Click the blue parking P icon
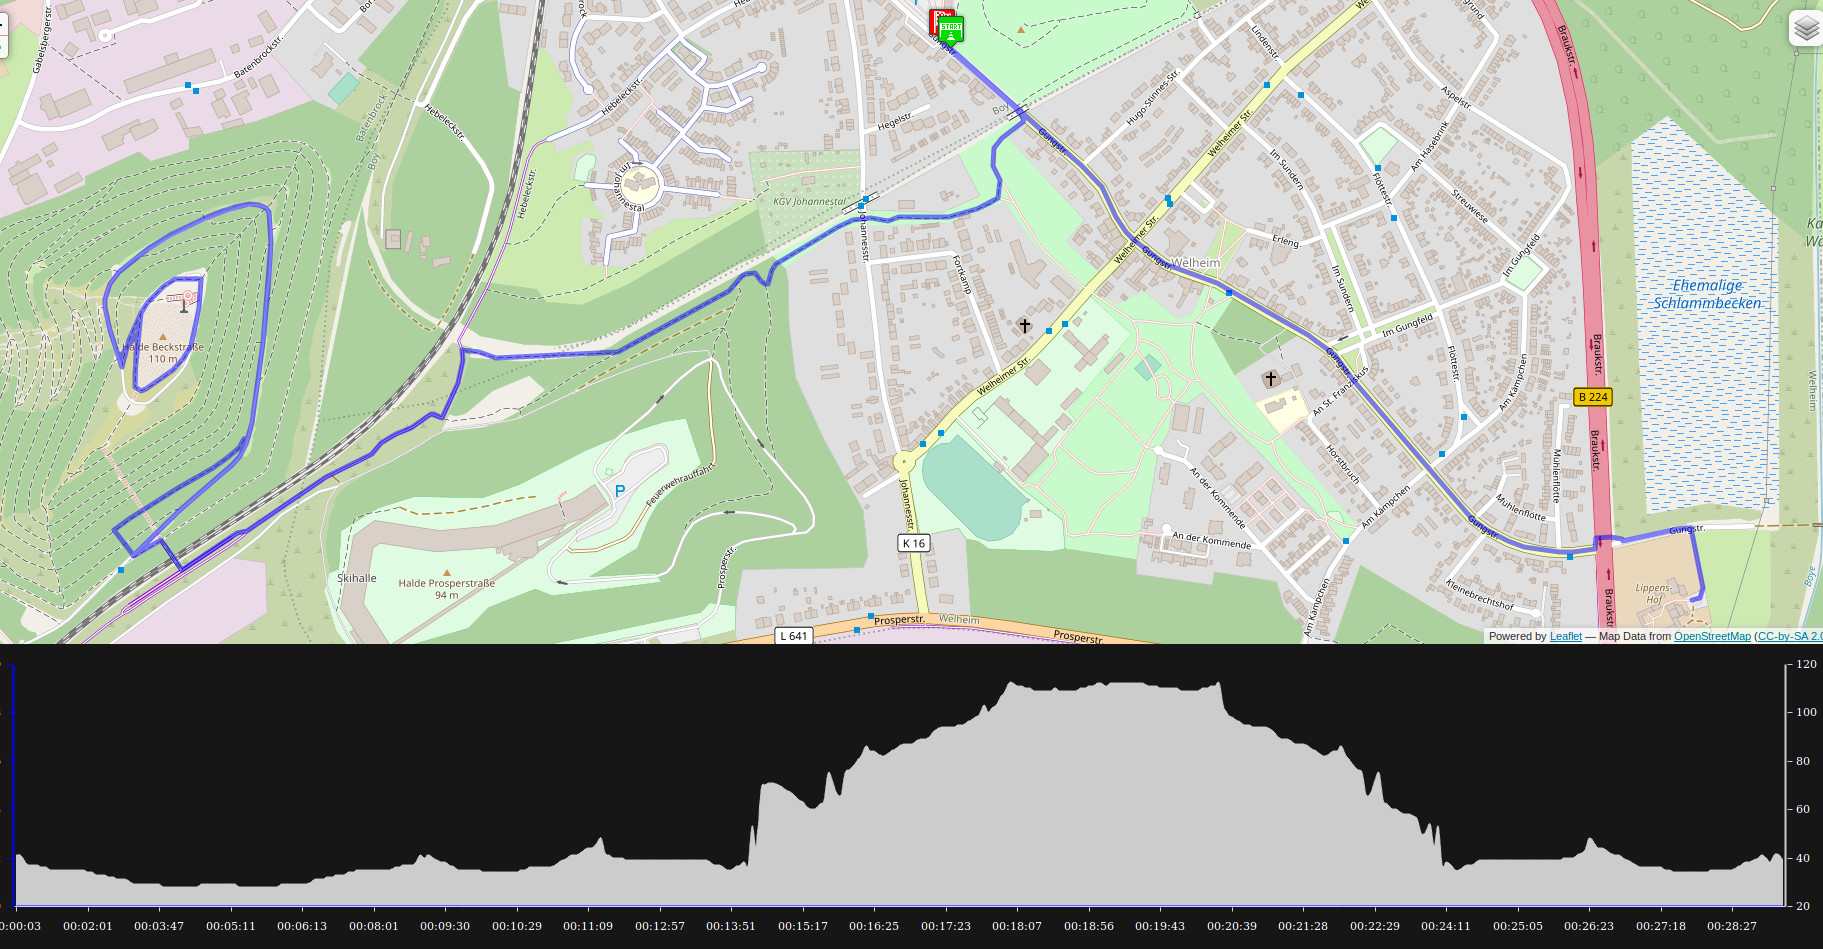This screenshot has width=1823, height=949. 620,491
